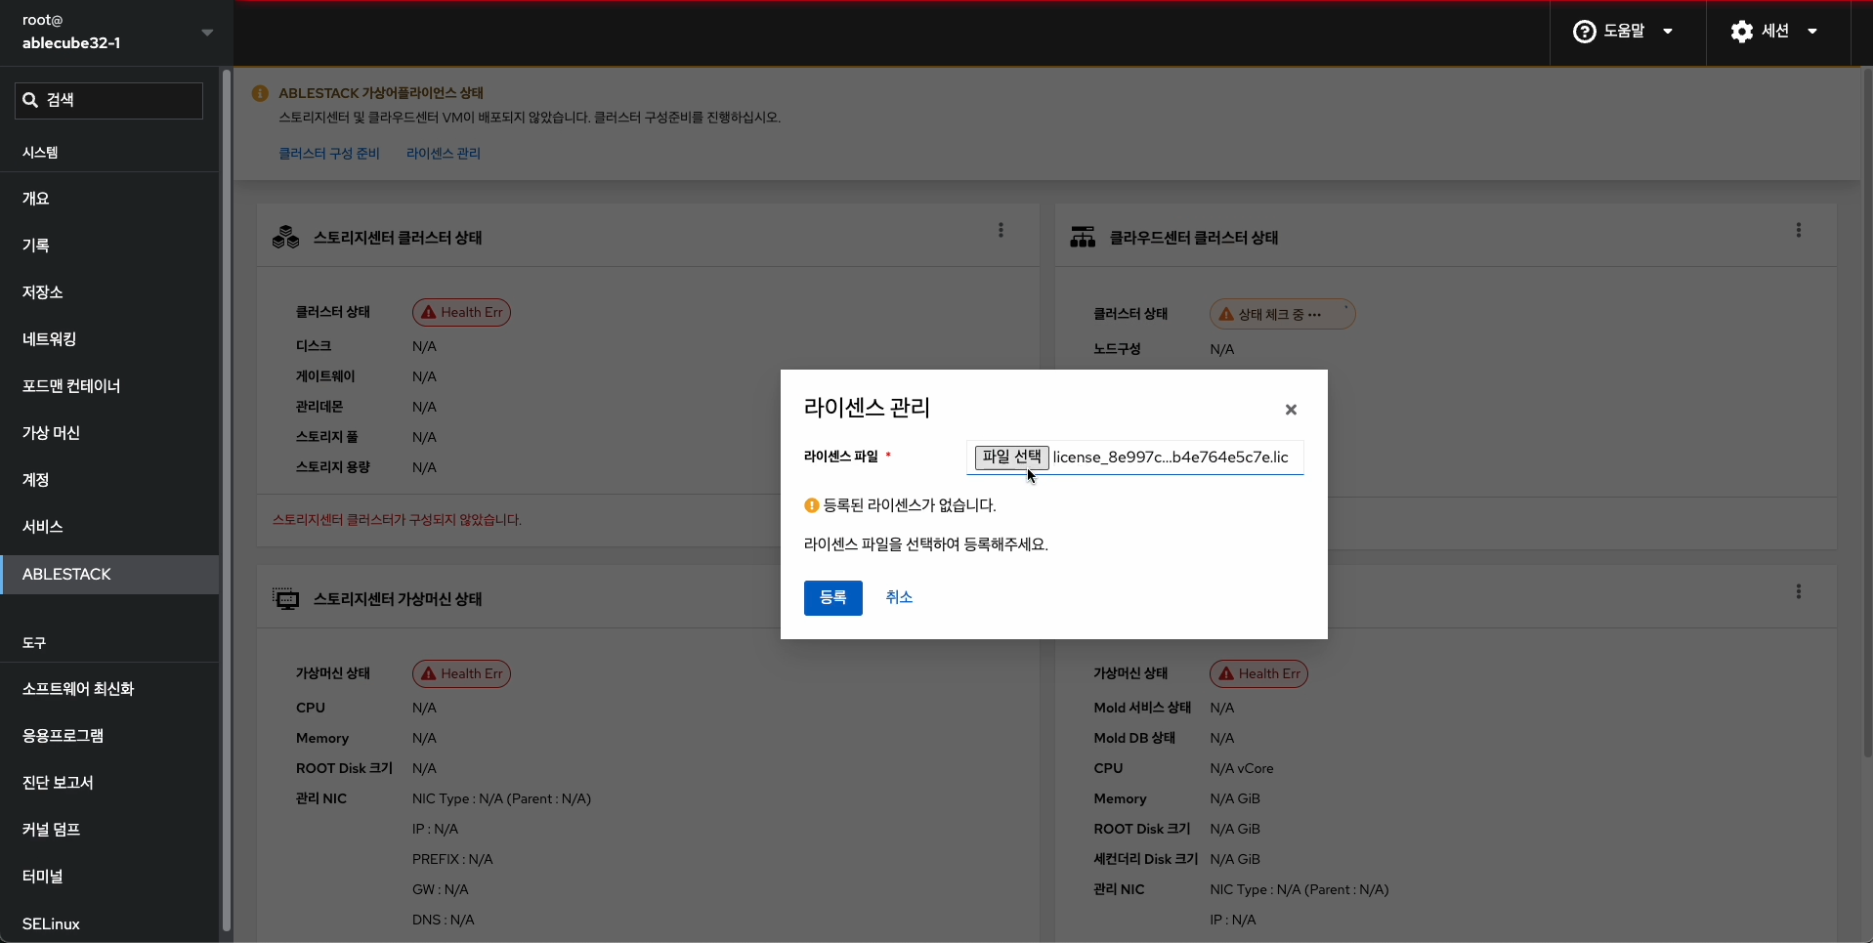1873x943 pixels.
Task: Click the 파일 선택 file chooser button
Action: 1011,457
